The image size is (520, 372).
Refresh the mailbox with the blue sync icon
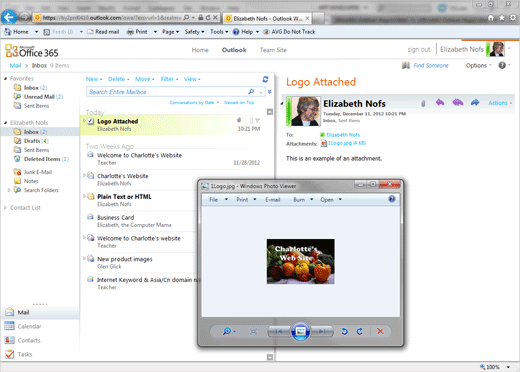coord(265,79)
